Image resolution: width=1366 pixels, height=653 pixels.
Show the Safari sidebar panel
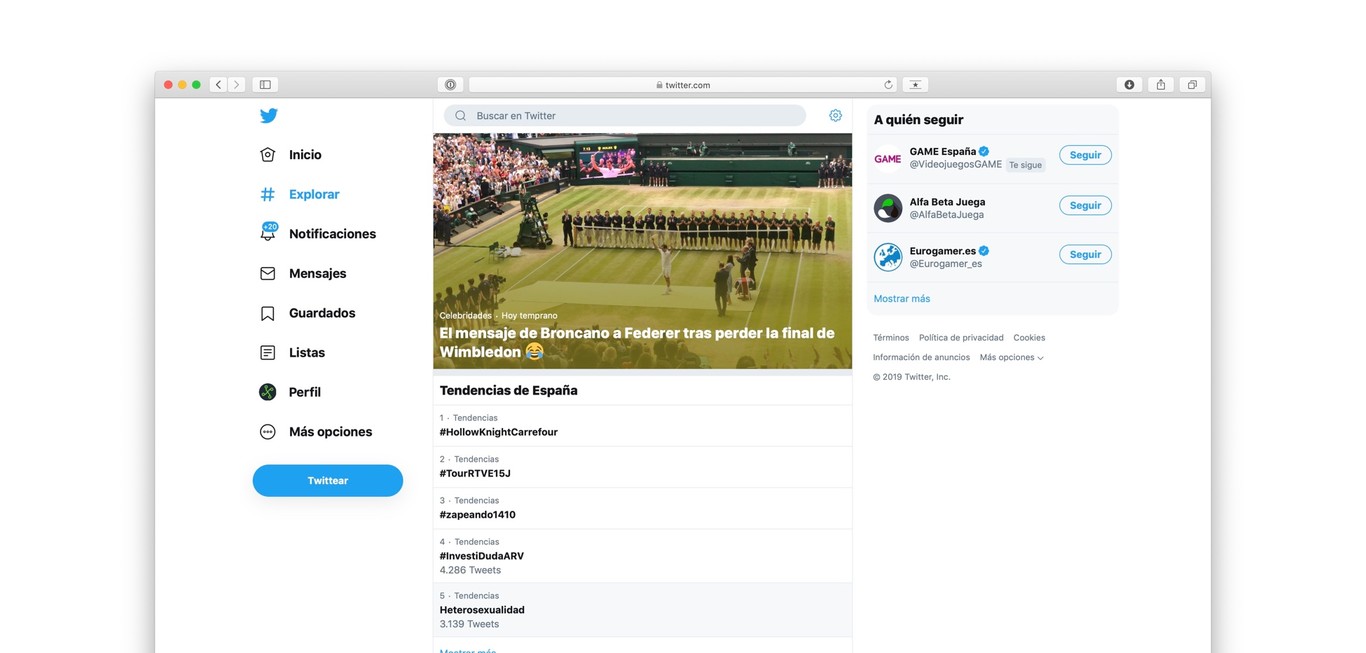264,84
